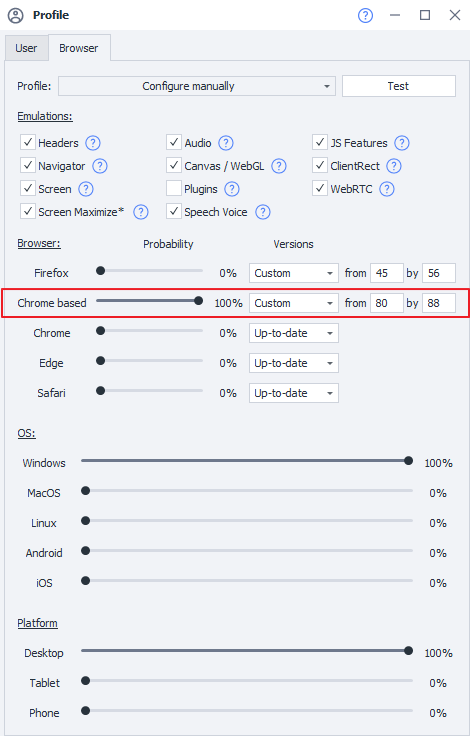The image size is (470, 736).
Task: Click the Edge Up-to-date versions dropdown
Action: tap(293, 363)
